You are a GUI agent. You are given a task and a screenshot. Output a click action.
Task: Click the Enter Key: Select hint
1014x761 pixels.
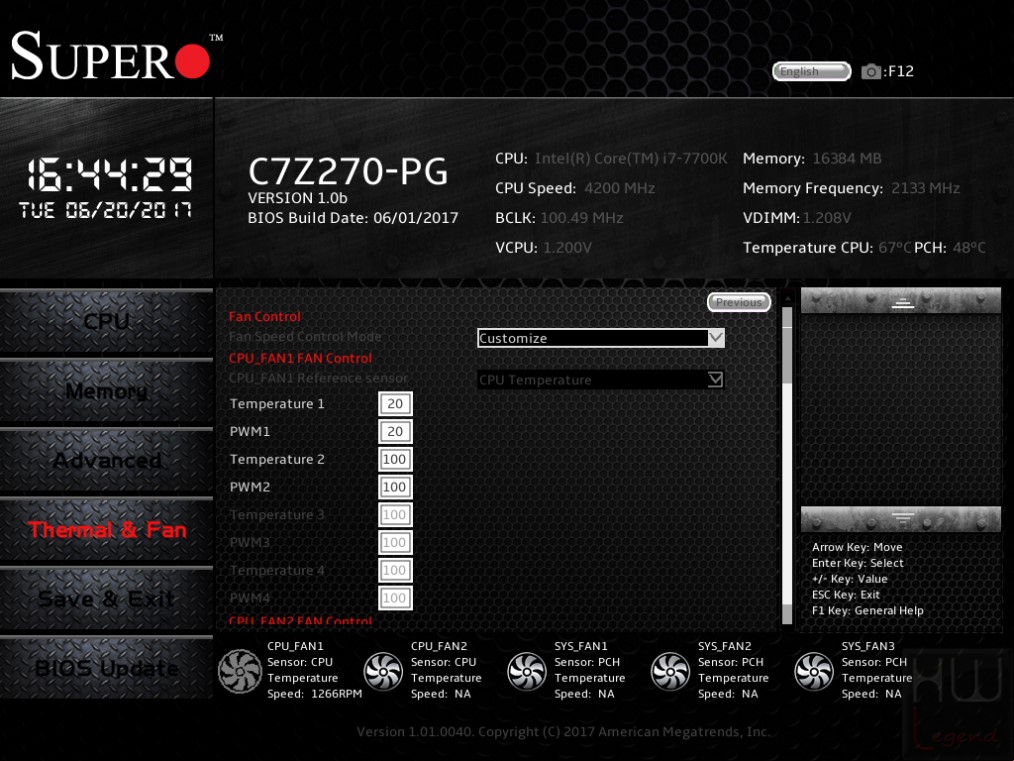click(858, 563)
